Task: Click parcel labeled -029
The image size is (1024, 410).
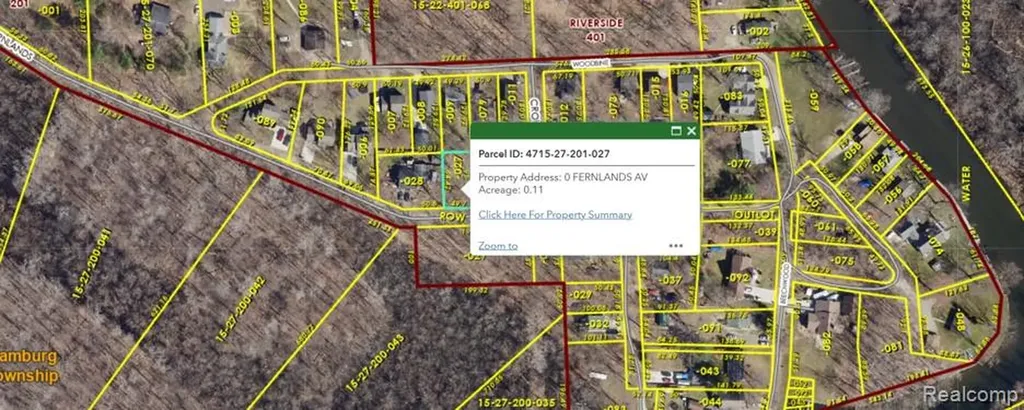Action: pos(581,295)
